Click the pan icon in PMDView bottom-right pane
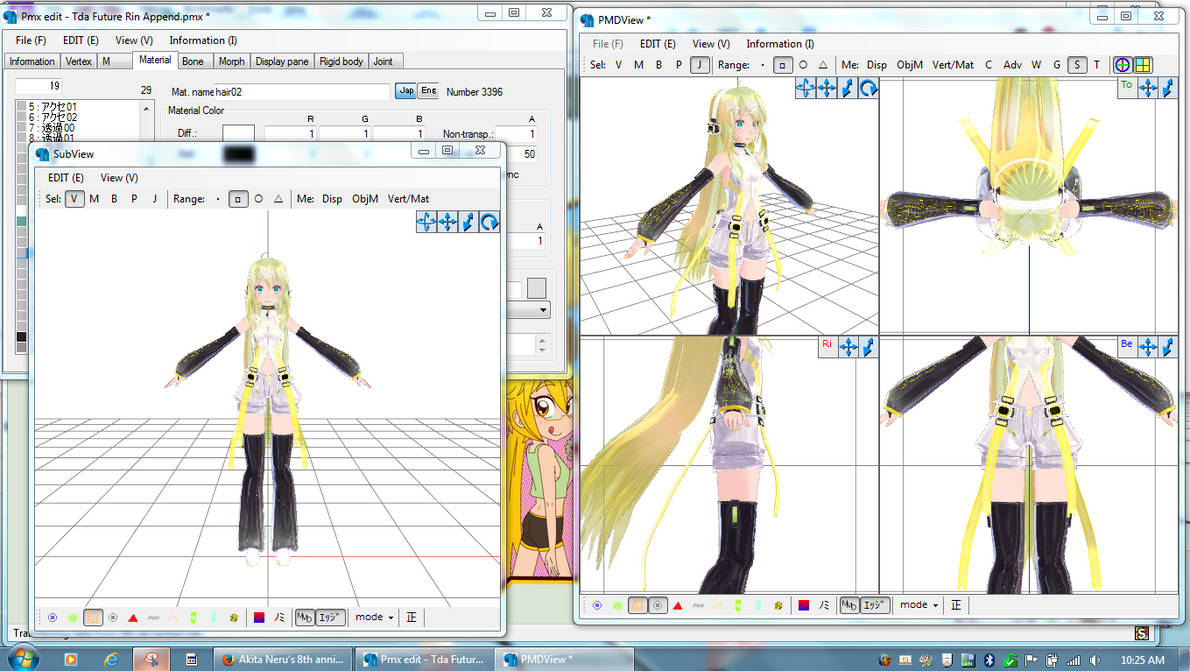Viewport: 1190px width, 671px height. (1148, 347)
